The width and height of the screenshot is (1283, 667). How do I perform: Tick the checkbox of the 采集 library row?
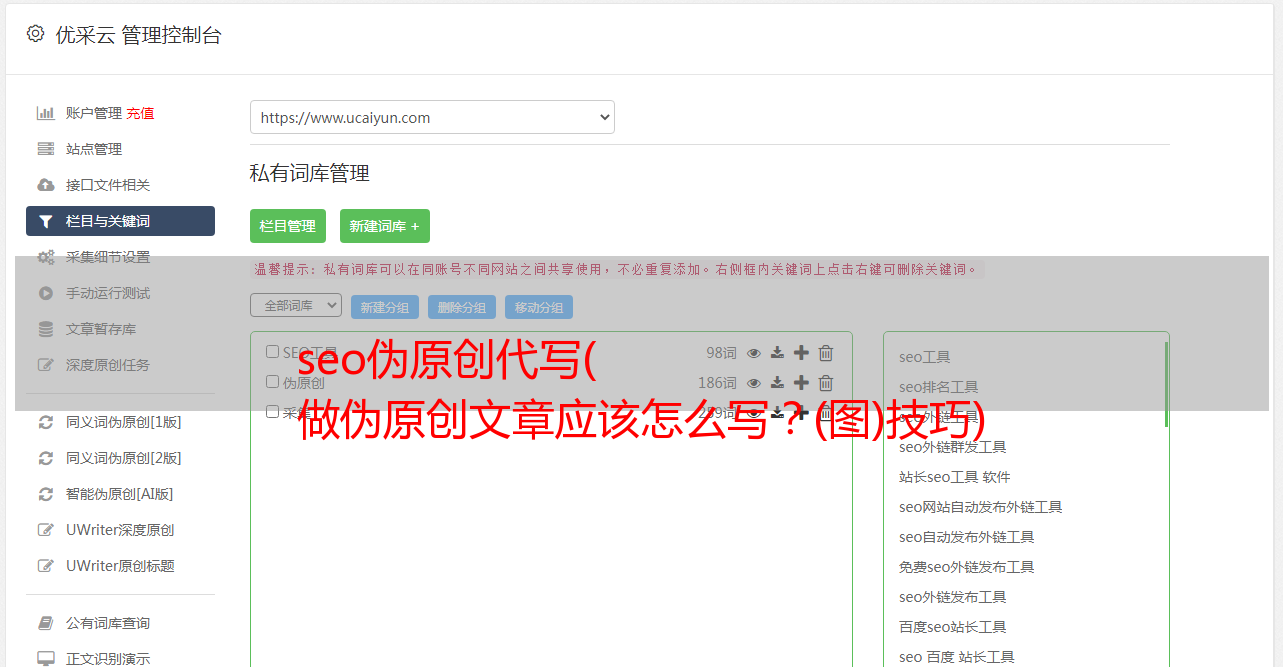pyautogui.click(x=272, y=412)
